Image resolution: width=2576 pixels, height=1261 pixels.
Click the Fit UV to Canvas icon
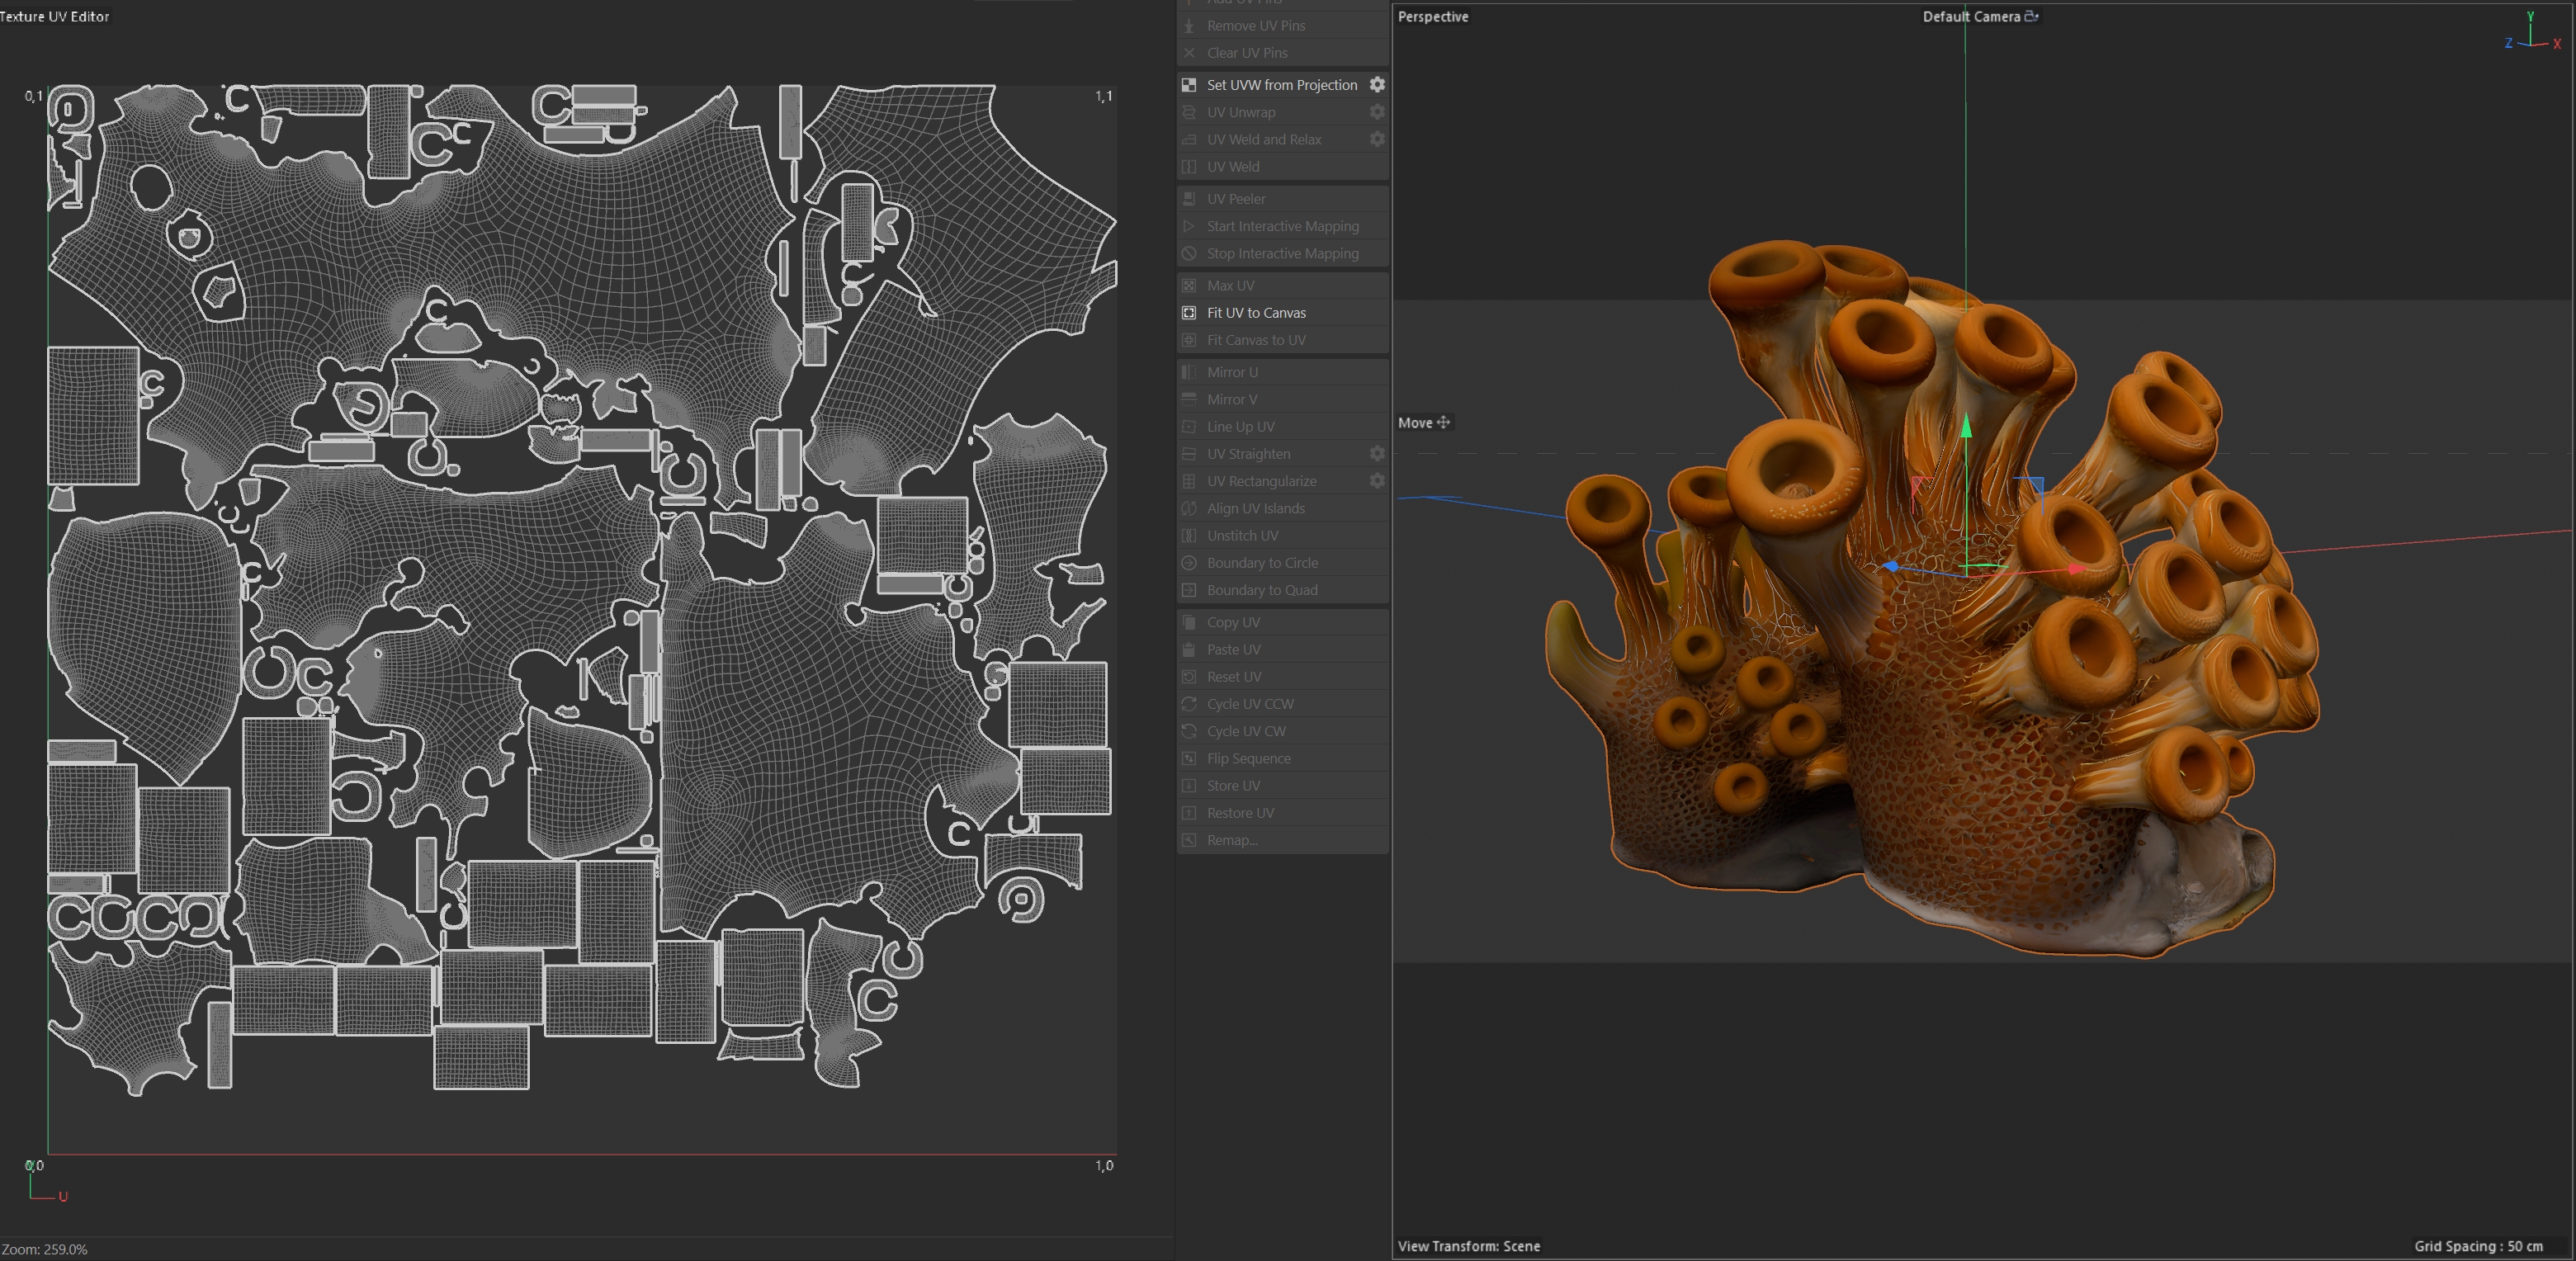(1189, 313)
